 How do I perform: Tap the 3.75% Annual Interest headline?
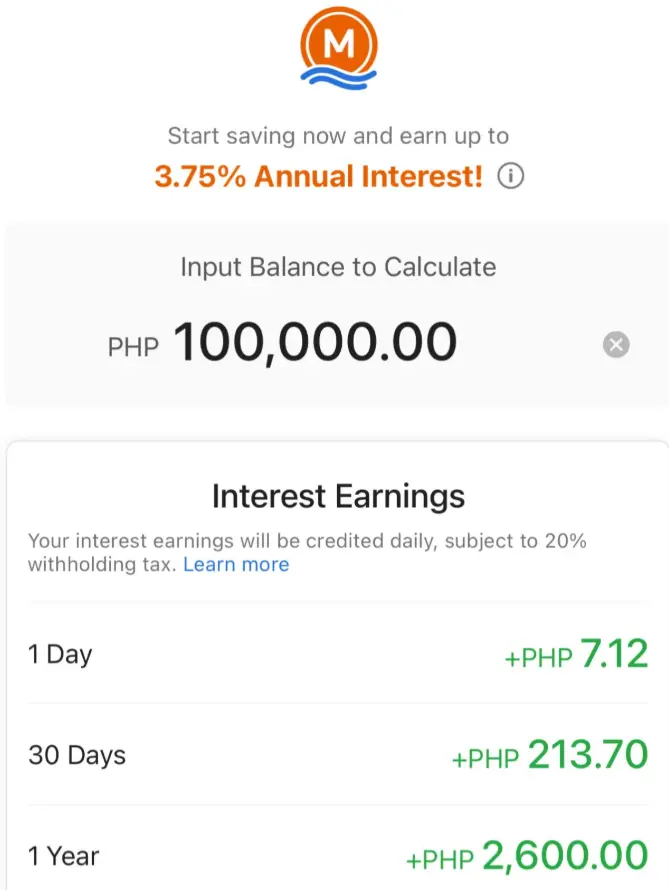pyautogui.click(x=319, y=176)
